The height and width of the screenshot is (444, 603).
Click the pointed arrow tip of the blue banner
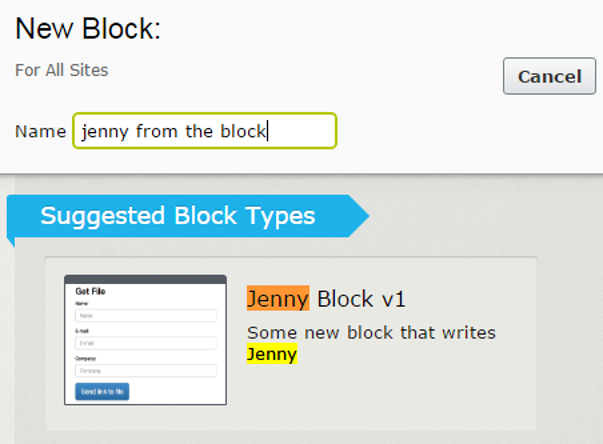pyautogui.click(x=360, y=216)
